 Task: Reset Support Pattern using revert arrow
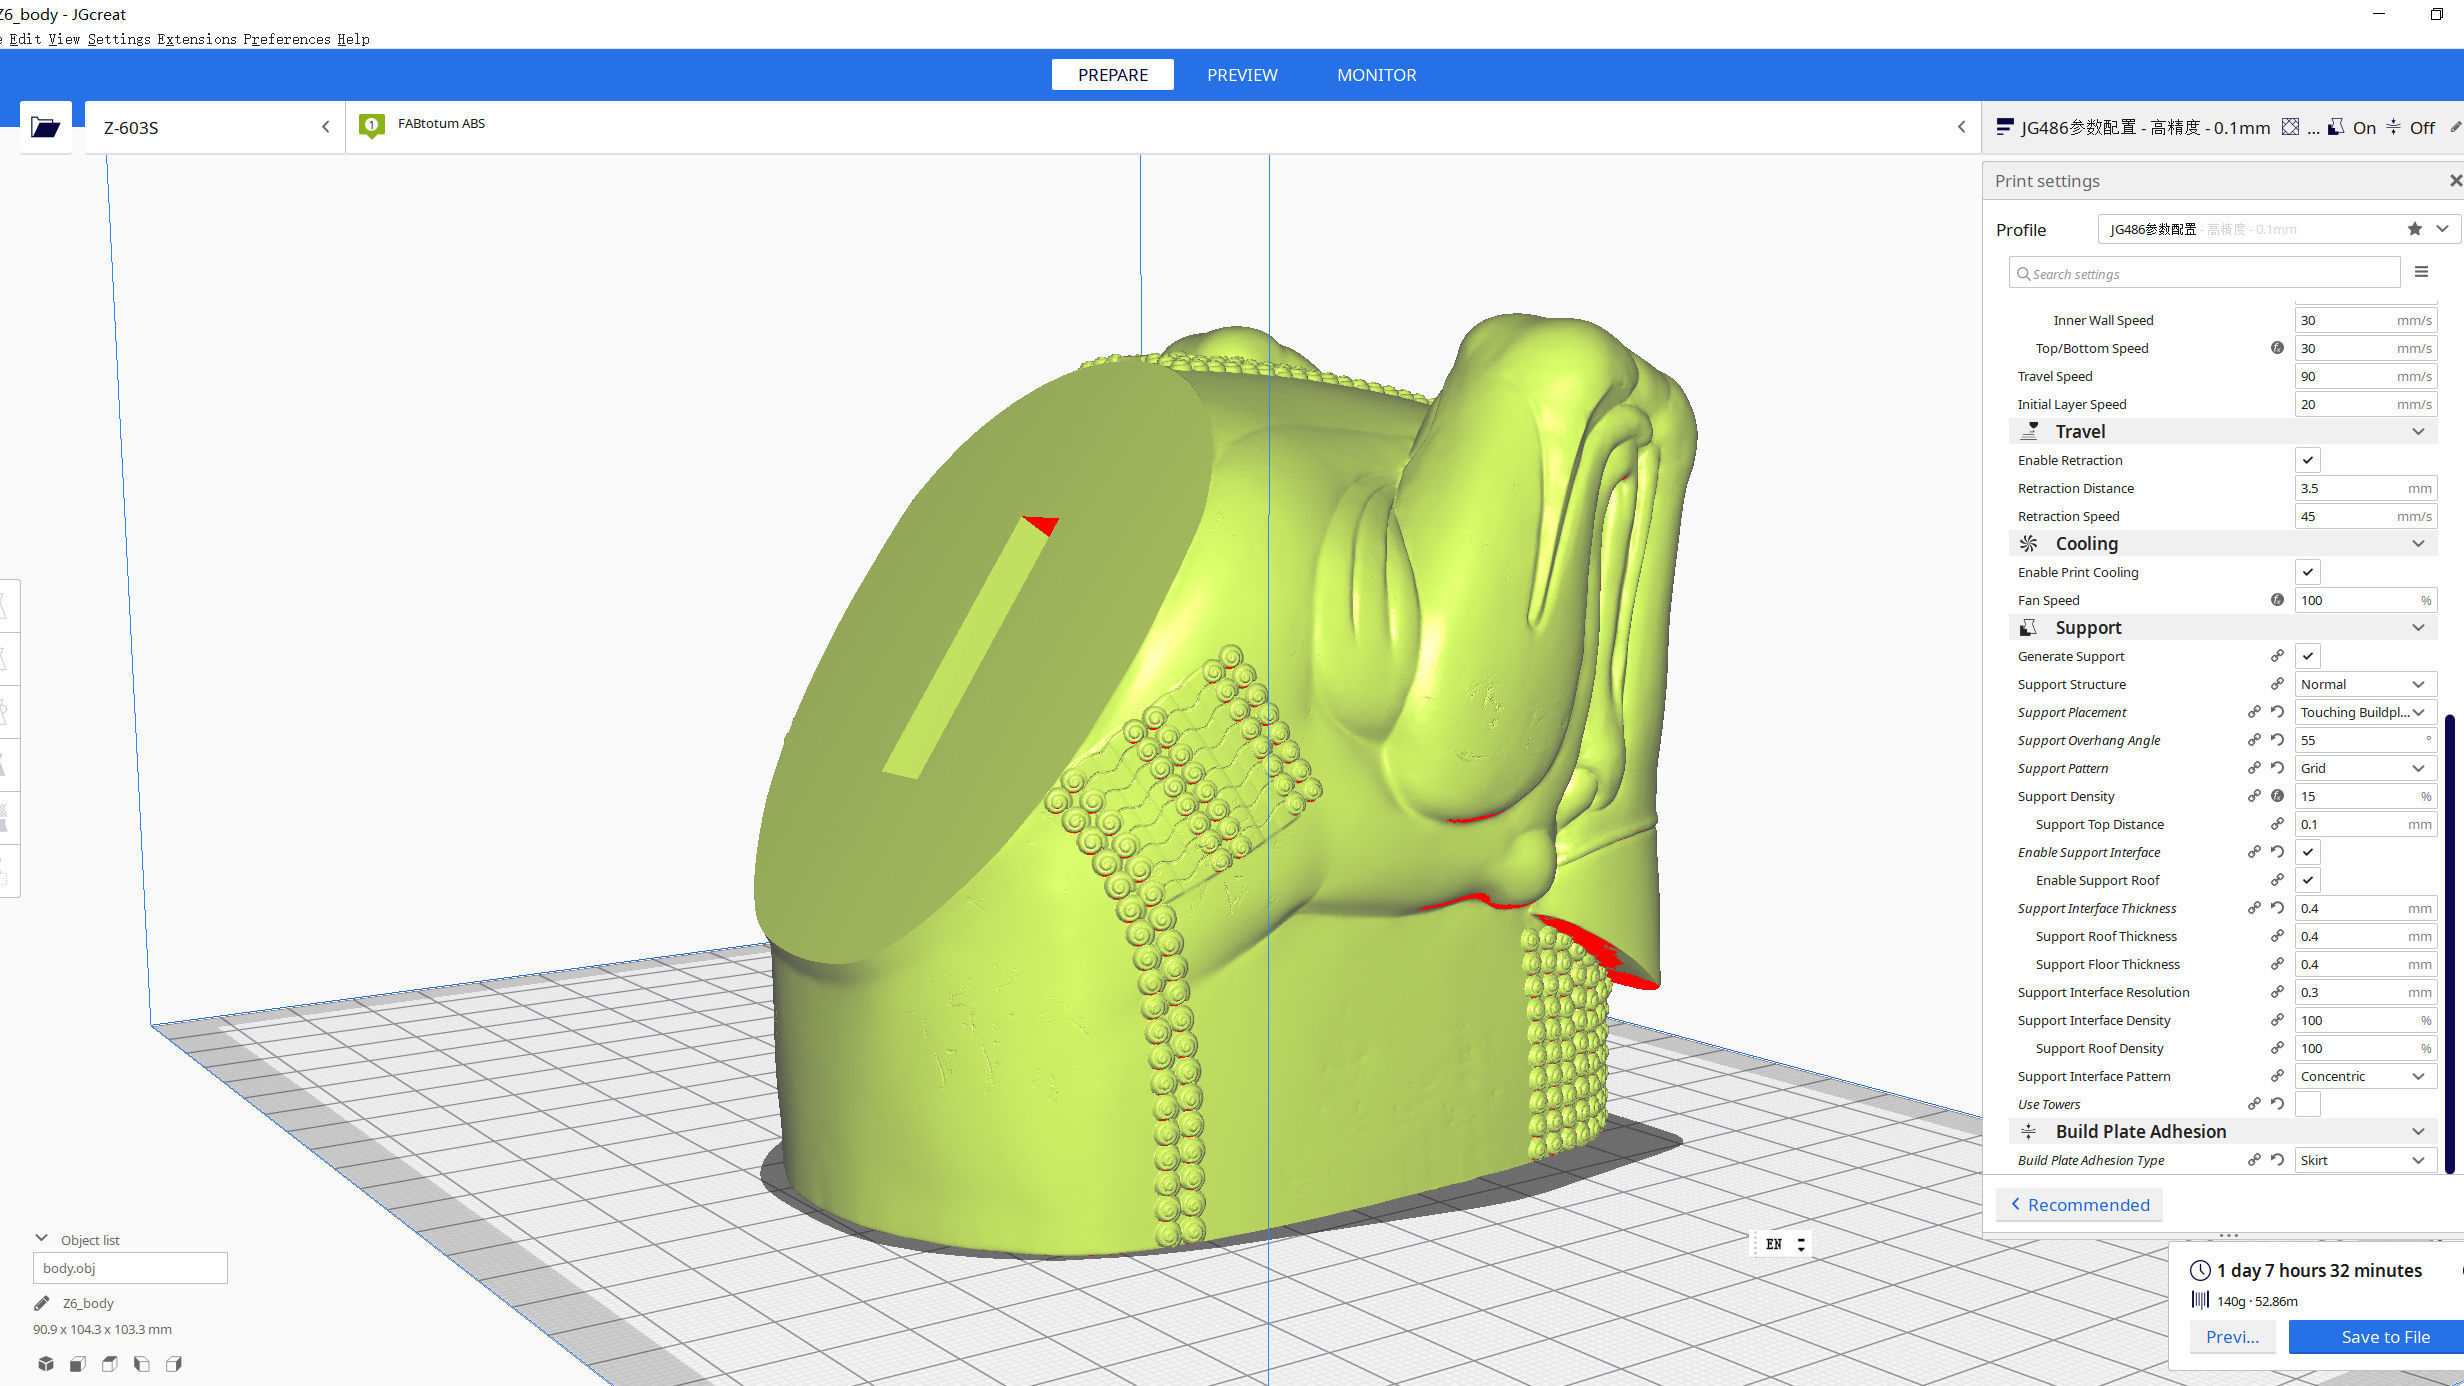tap(2277, 768)
